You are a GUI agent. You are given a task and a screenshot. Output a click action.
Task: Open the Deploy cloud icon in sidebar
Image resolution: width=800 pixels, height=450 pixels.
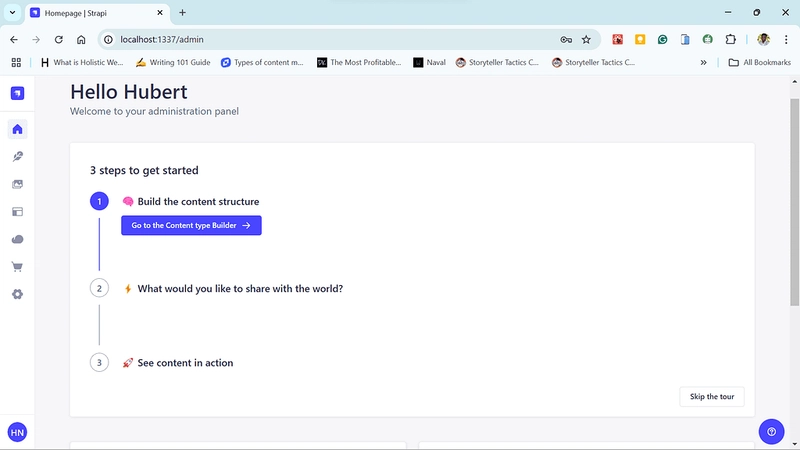pyautogui.click(x=17, y=239)
